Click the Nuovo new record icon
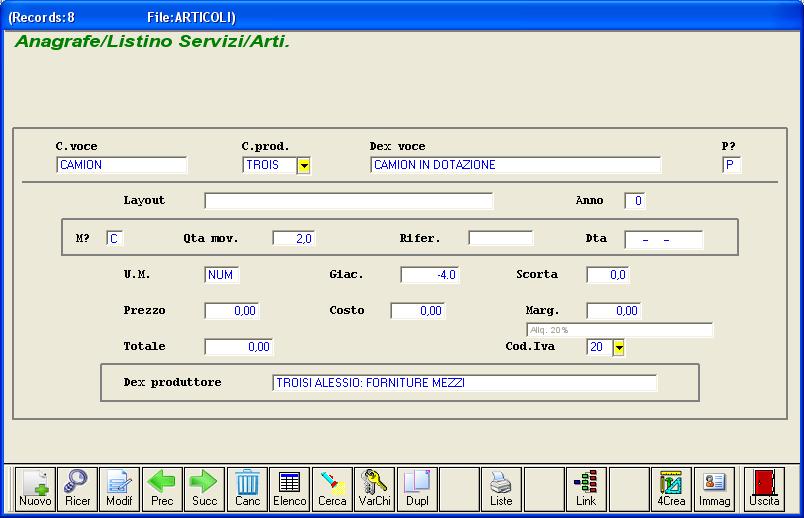The height and width of the screenshot is (518, 804). point(35,489)
